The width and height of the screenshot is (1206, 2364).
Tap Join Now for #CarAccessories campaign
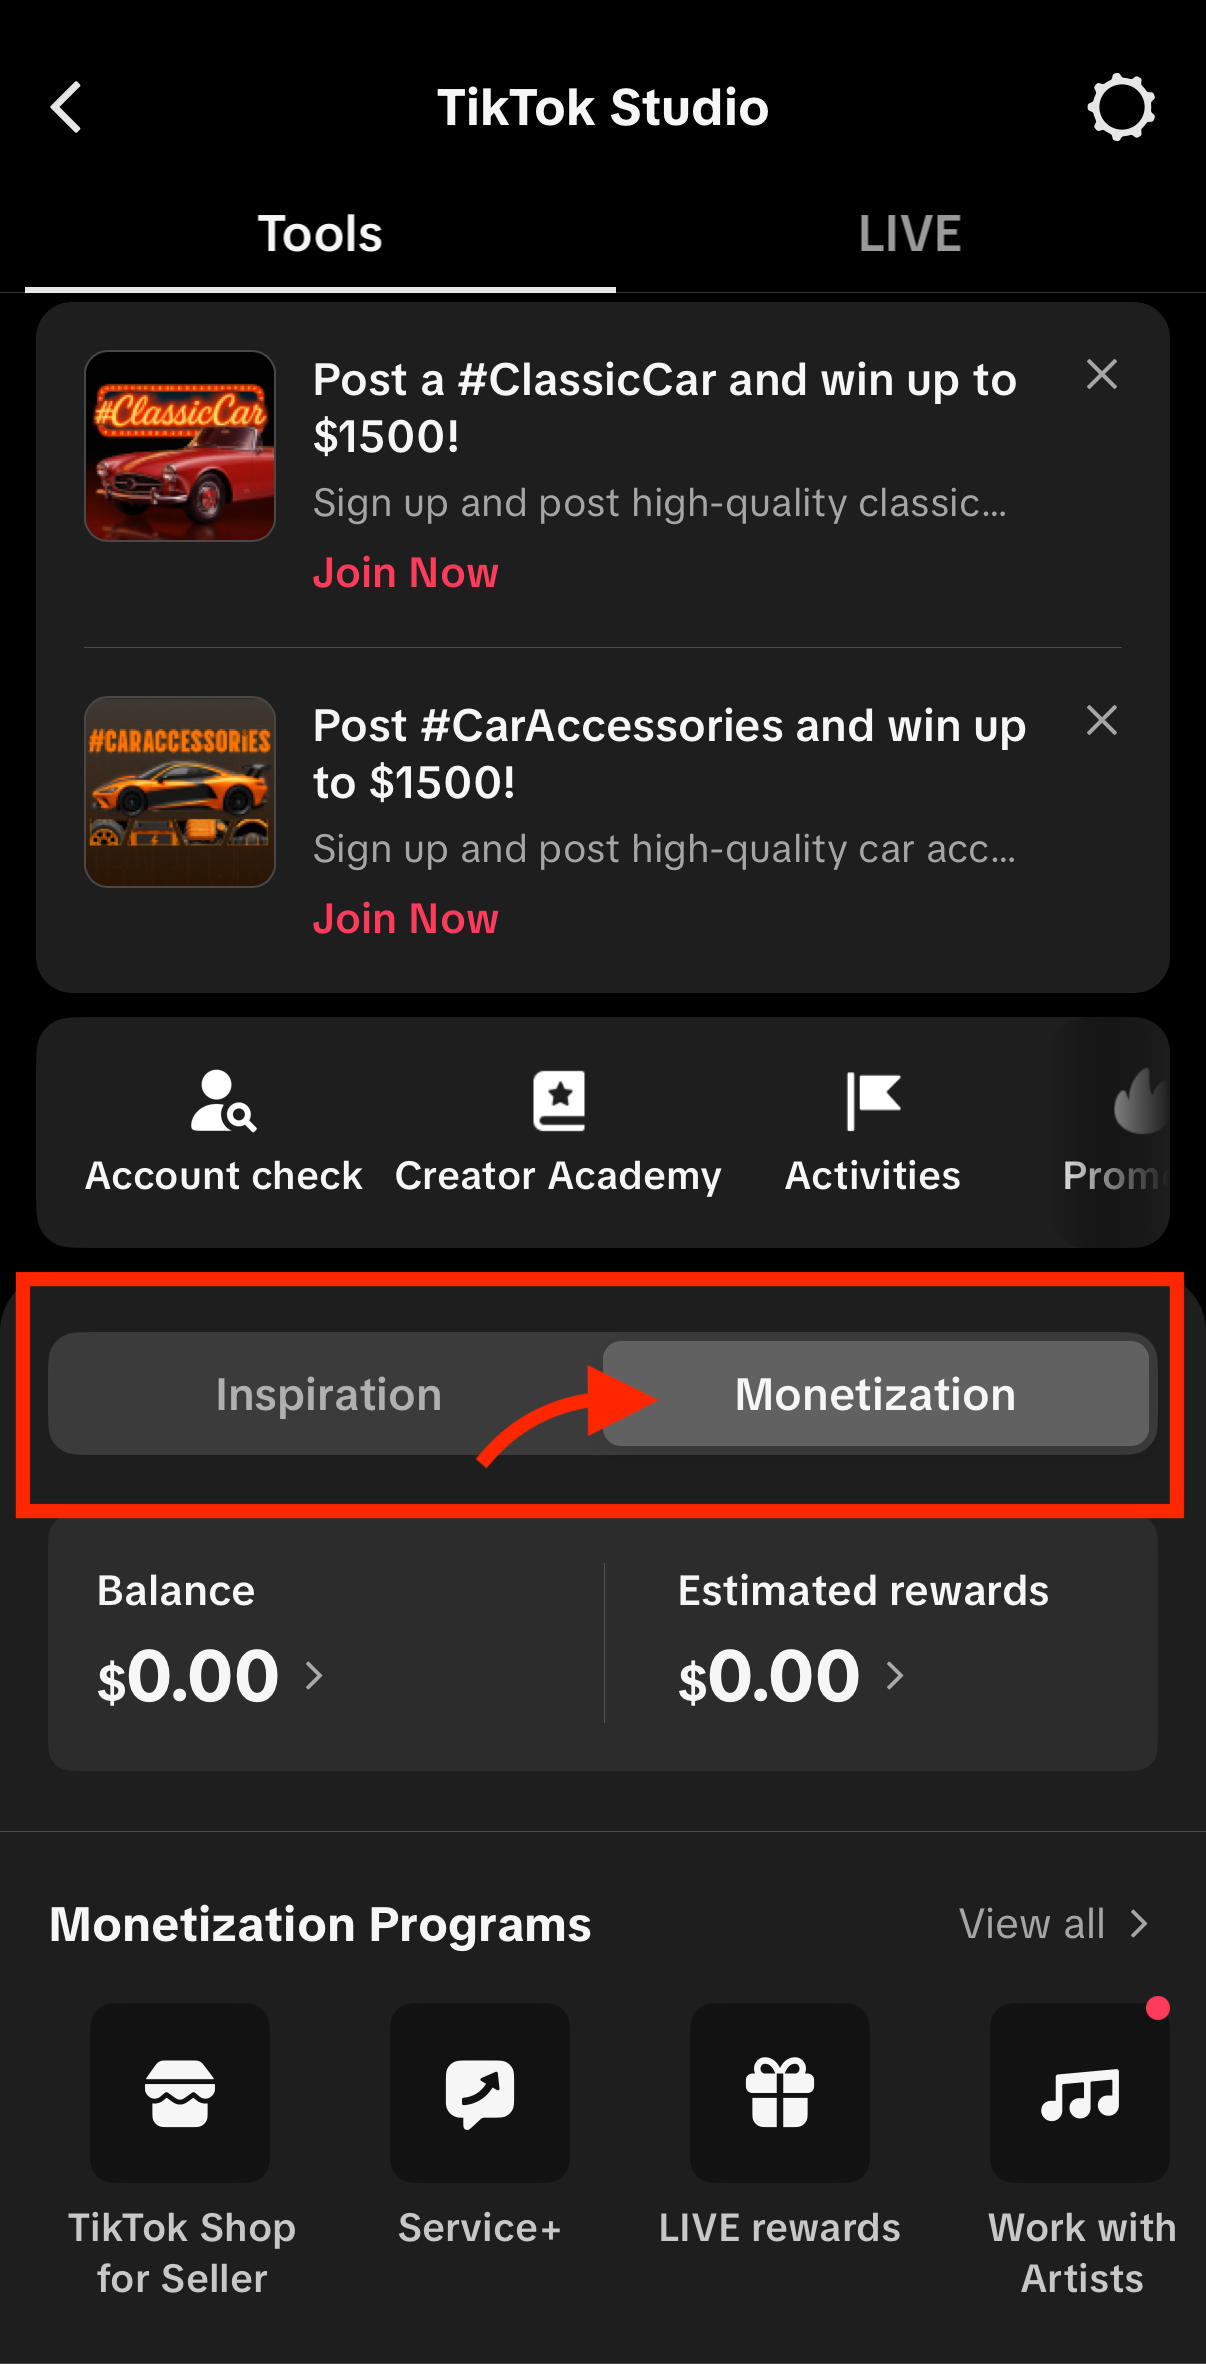point(405,919)
